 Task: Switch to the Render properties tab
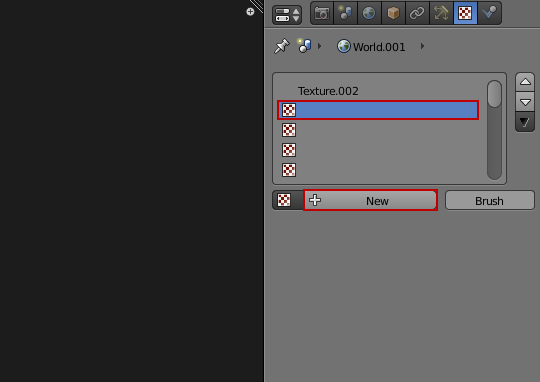(x=322, y=13)
